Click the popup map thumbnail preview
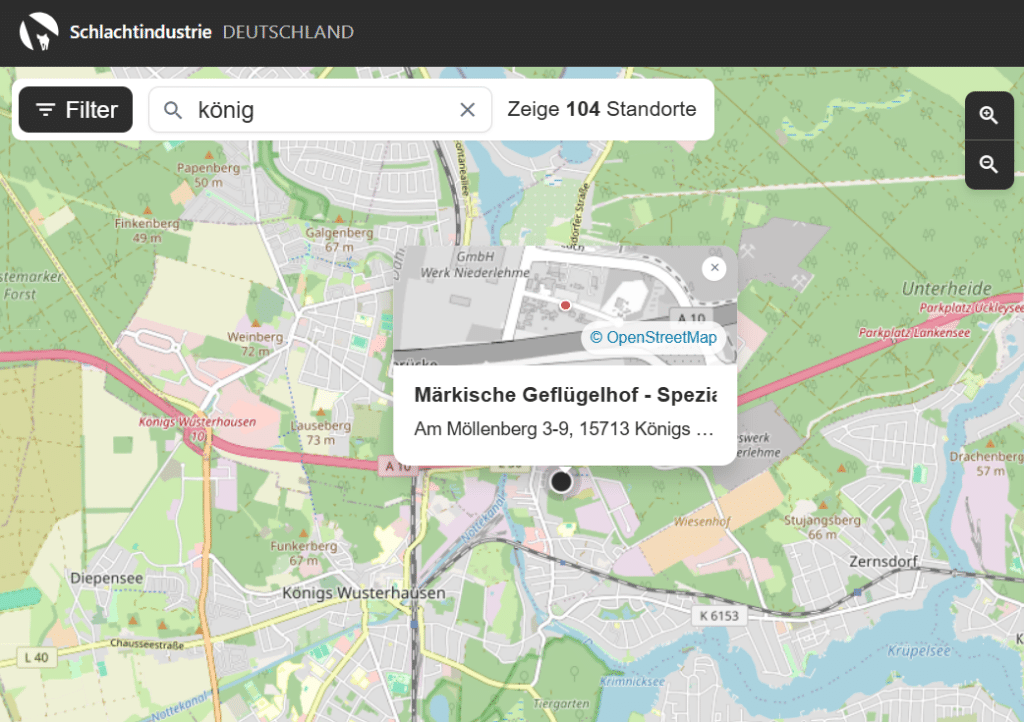The height and width of the screenshot is (722, 1024). pos(565,306)
